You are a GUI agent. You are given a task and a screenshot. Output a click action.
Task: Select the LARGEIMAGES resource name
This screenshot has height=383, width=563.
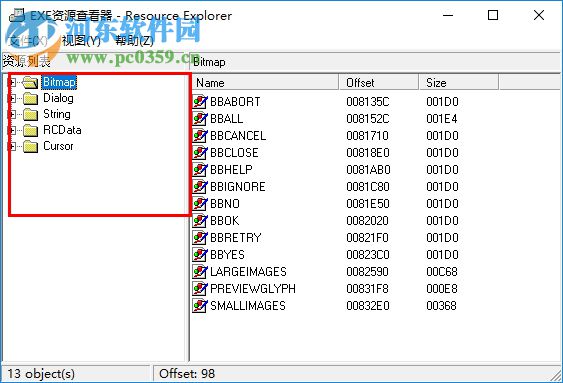[x=248, y=272]
